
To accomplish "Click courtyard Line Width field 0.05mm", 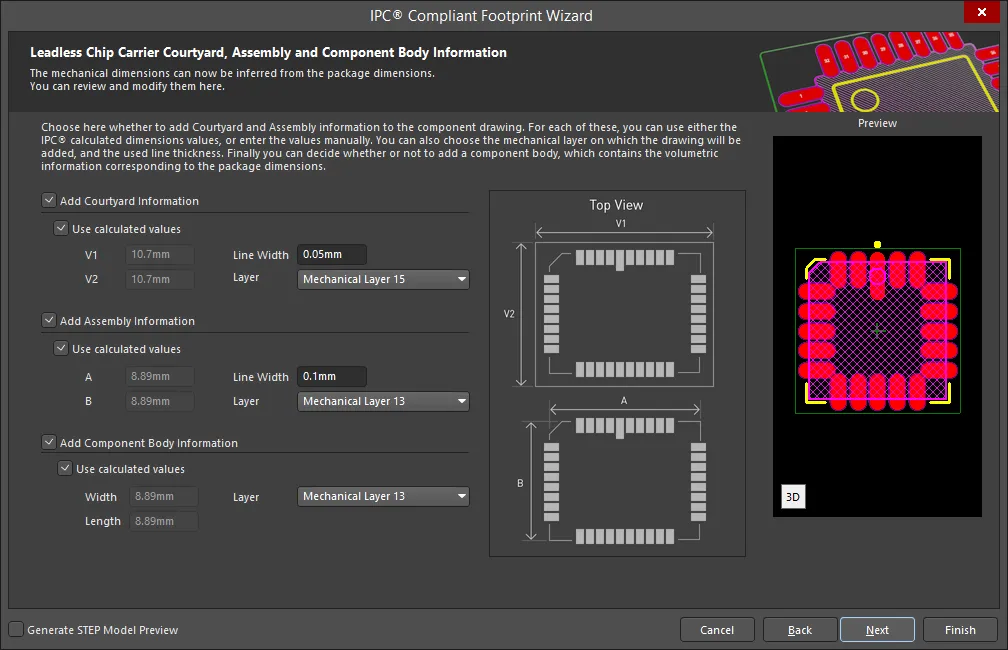I will tap(332, 255).
